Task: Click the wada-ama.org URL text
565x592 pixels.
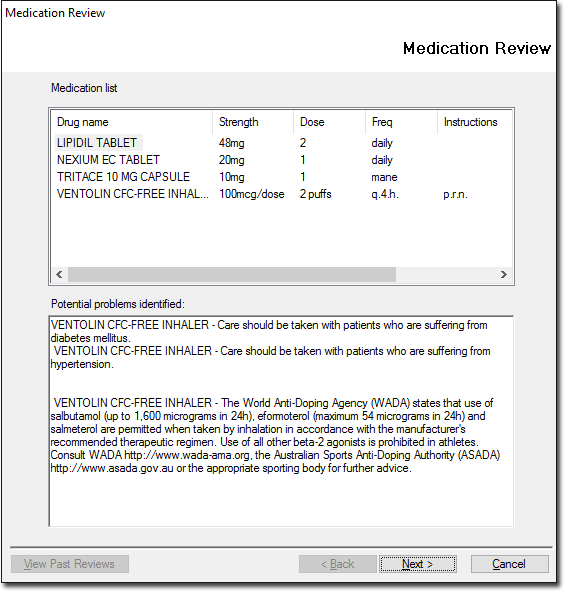Action: point(187,455)
